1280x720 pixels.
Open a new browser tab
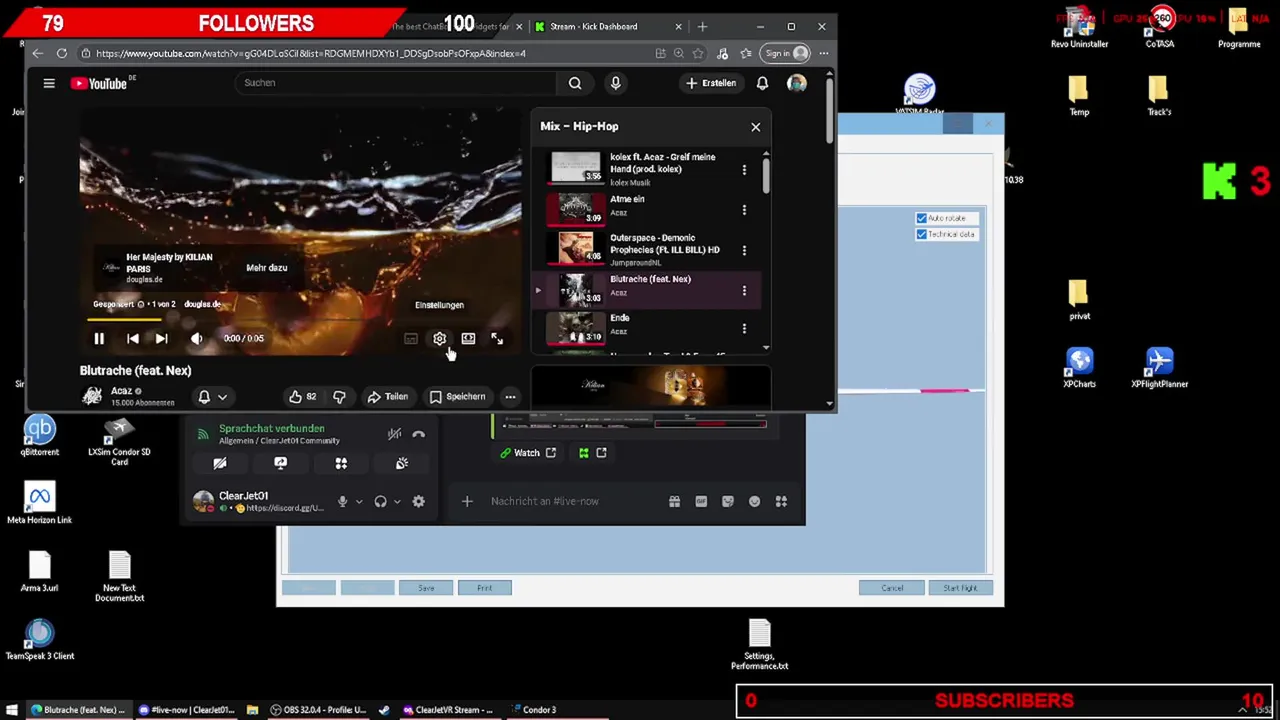pos(702,27)
